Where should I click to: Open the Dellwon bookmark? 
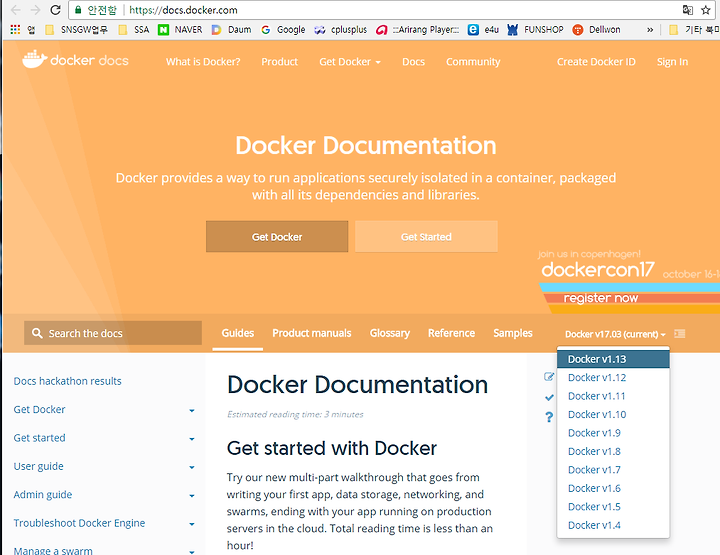click(596, 29)
